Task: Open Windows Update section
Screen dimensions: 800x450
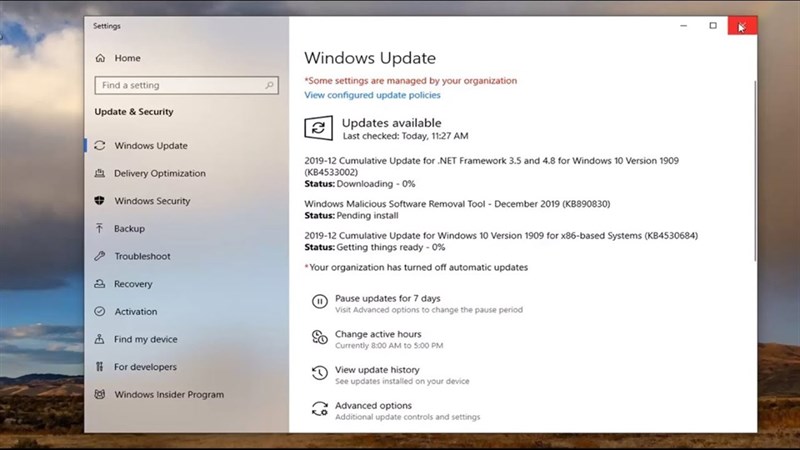Action: click(151, 145)
